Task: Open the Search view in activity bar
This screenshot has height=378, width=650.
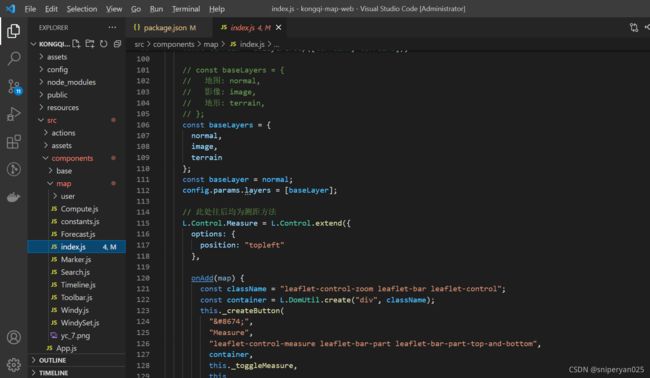Action: pos(14,58)
